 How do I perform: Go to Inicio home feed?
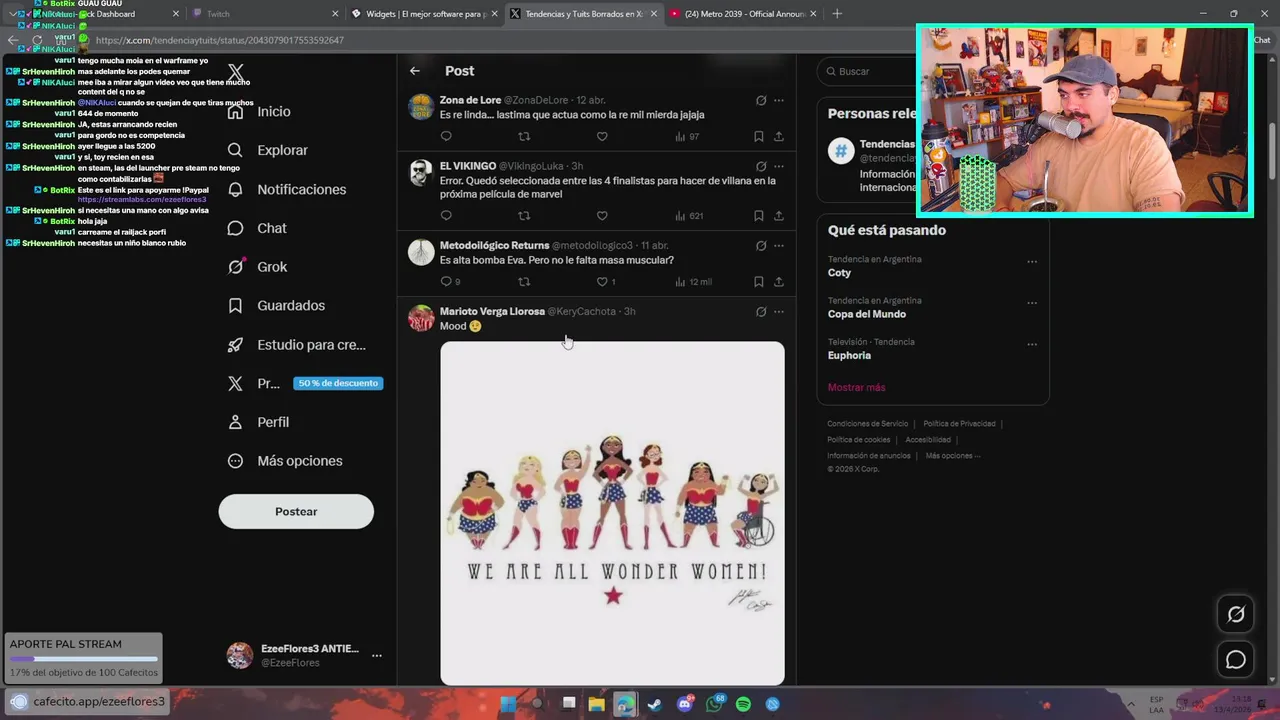point(259,112)
